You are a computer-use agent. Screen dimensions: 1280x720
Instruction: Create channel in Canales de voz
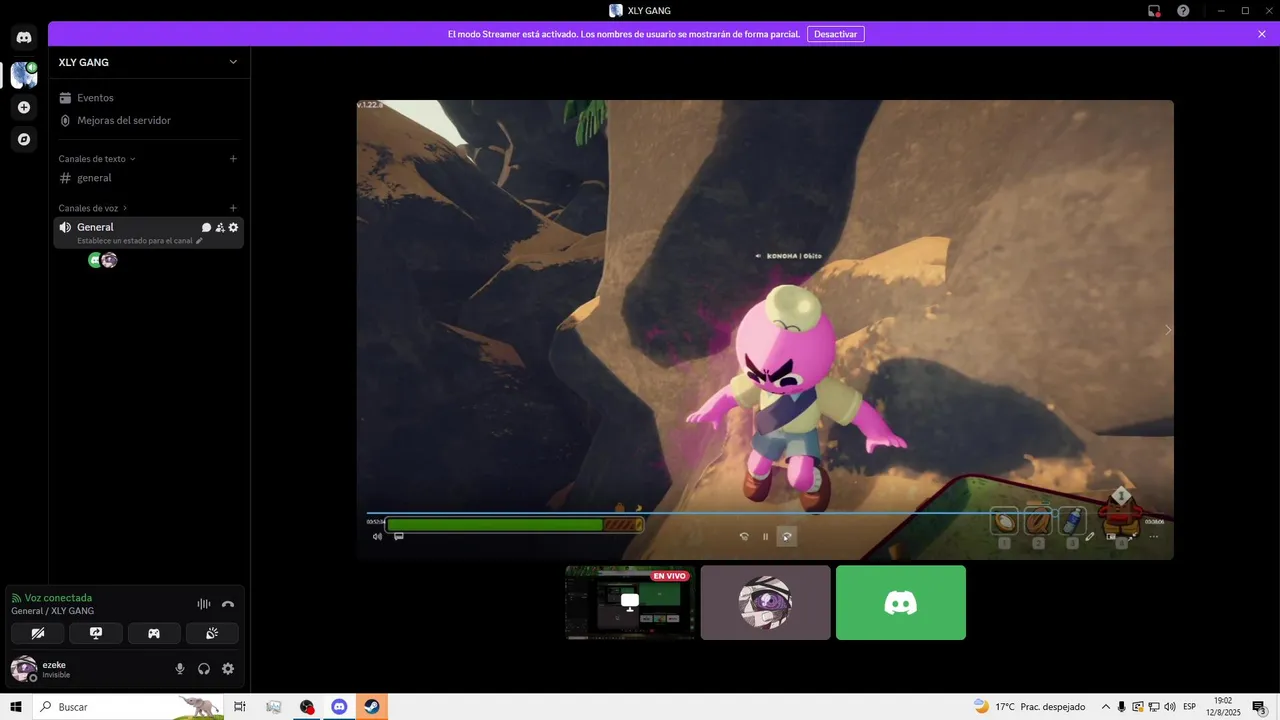pos(233,208)
